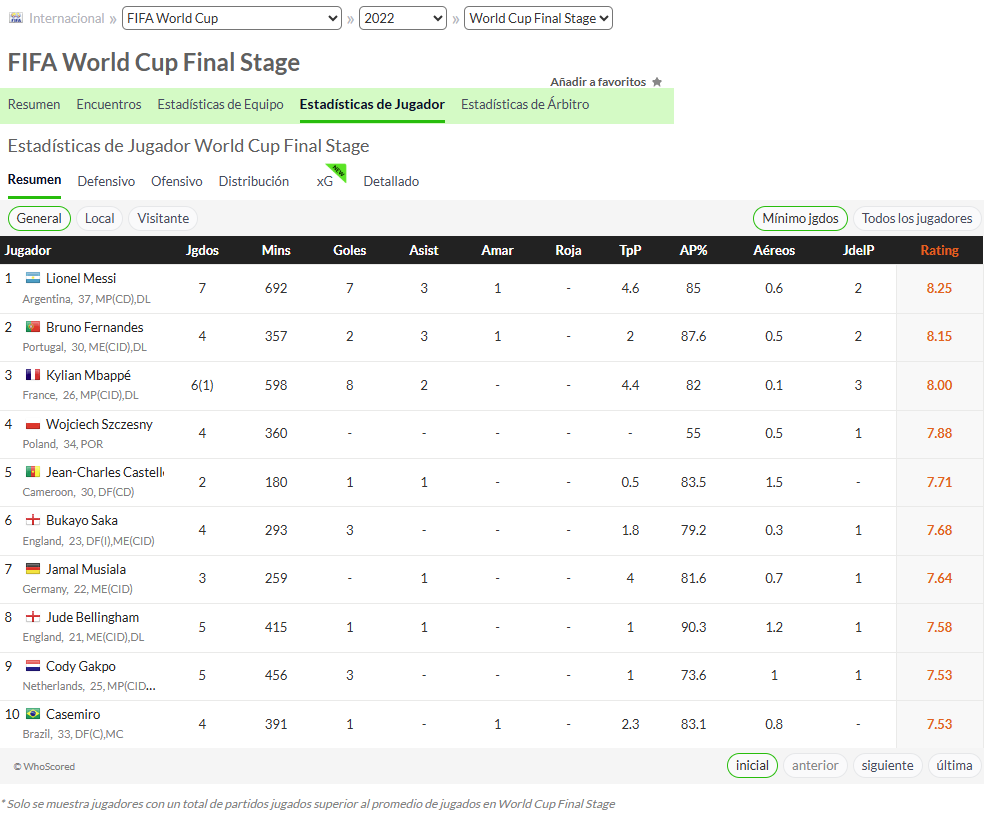The width and height of the screenshot is (988, 820).
Task: Click the France flag beside Kylian Mbappé
Action: pyautogui.click(x=33, y=375)
